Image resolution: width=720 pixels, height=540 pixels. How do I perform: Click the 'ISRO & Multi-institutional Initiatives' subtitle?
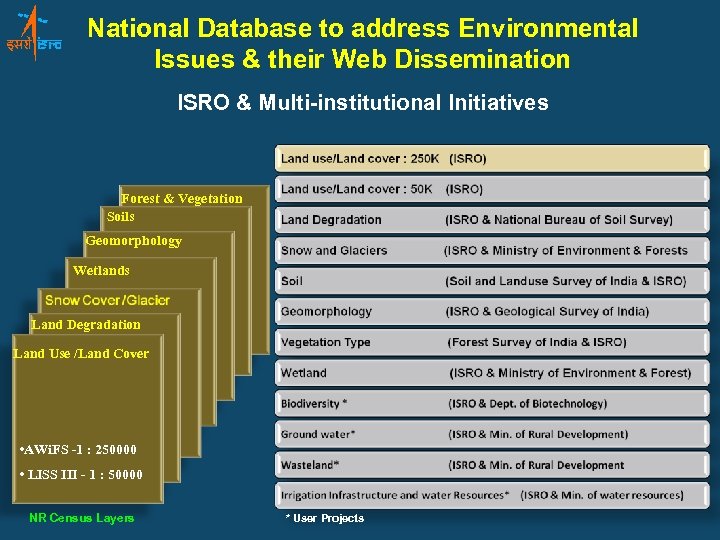pos(363,102)
